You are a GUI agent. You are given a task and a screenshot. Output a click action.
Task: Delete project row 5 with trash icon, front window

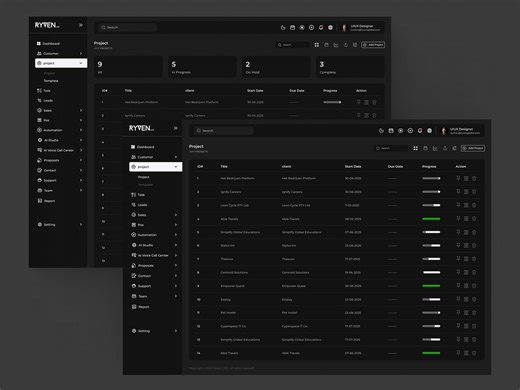point(474,232)
